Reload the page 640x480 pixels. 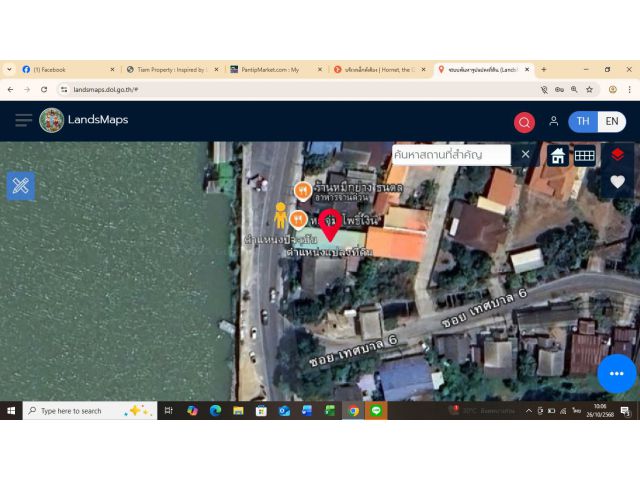click(44, 89)
